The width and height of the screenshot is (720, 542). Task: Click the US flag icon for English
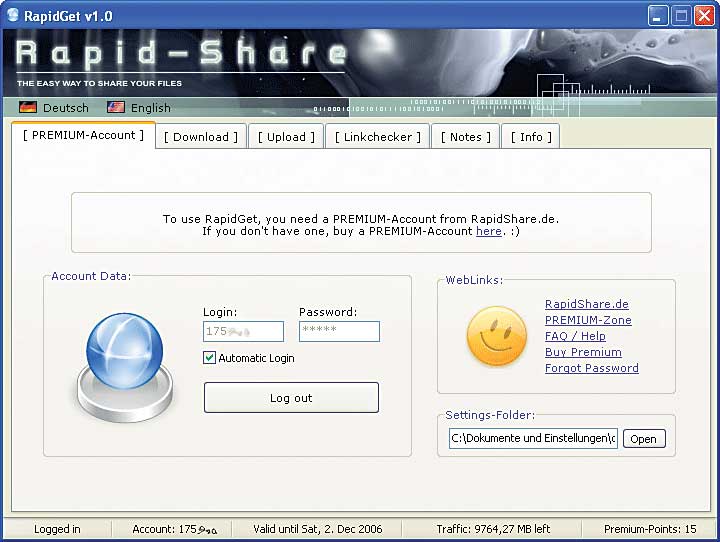[x=116, y=107]
